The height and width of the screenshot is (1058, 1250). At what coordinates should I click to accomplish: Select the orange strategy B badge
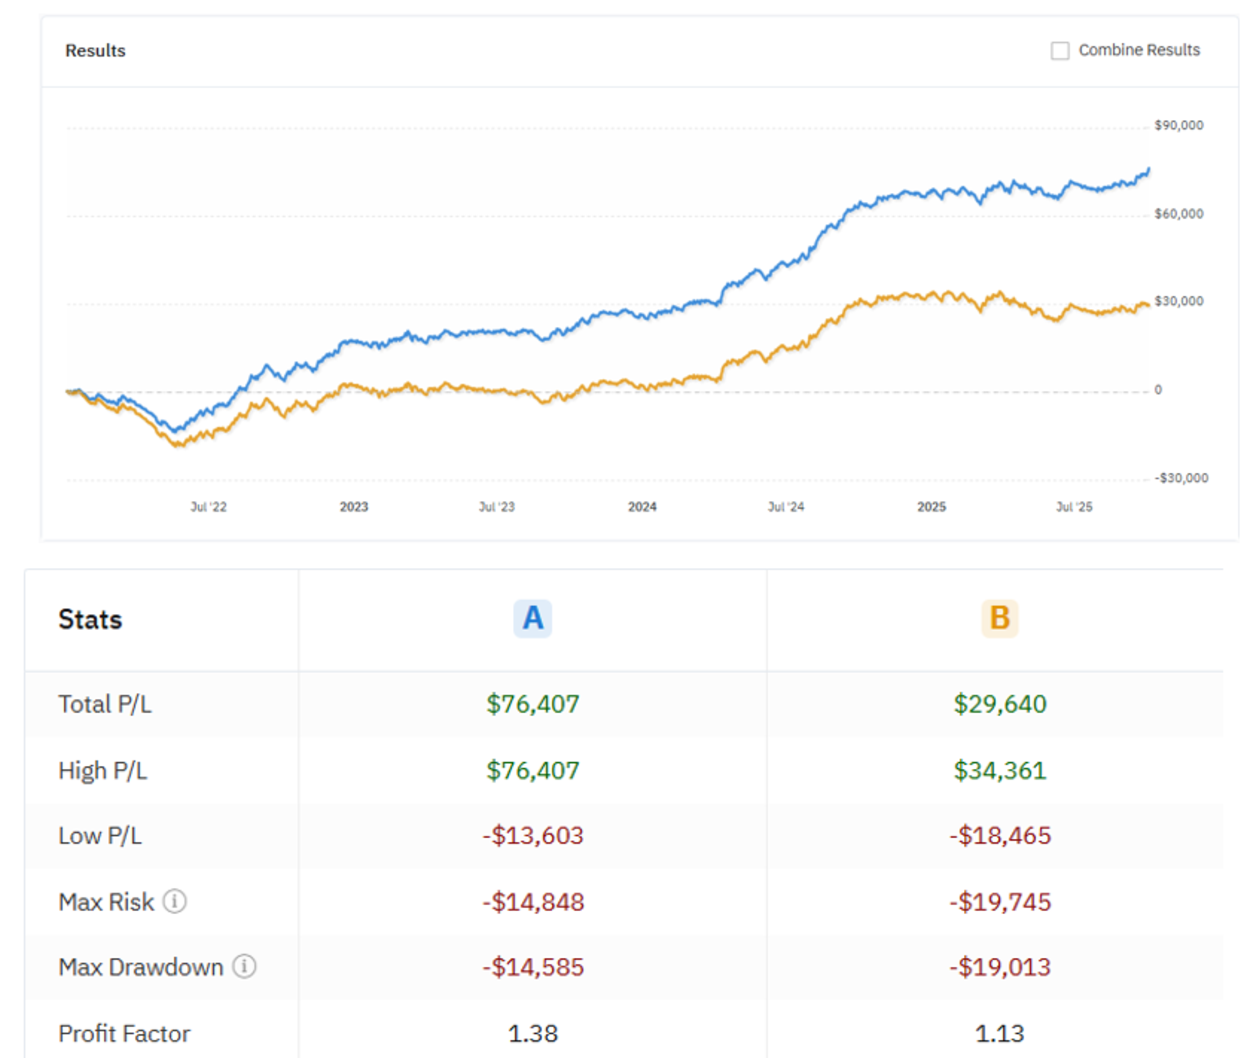tap(999, 618)
